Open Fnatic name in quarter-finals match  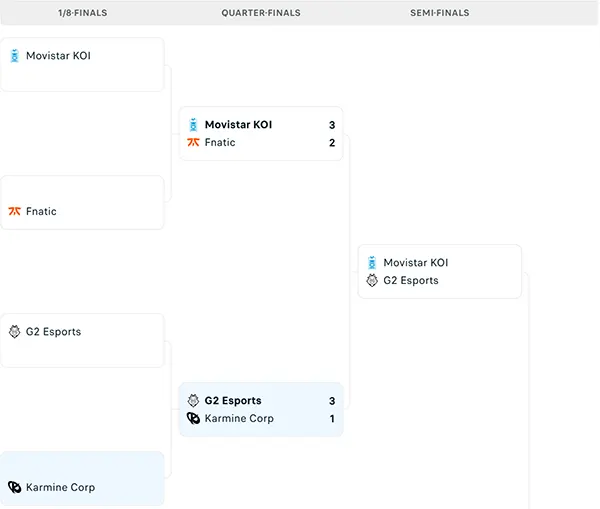220,142
